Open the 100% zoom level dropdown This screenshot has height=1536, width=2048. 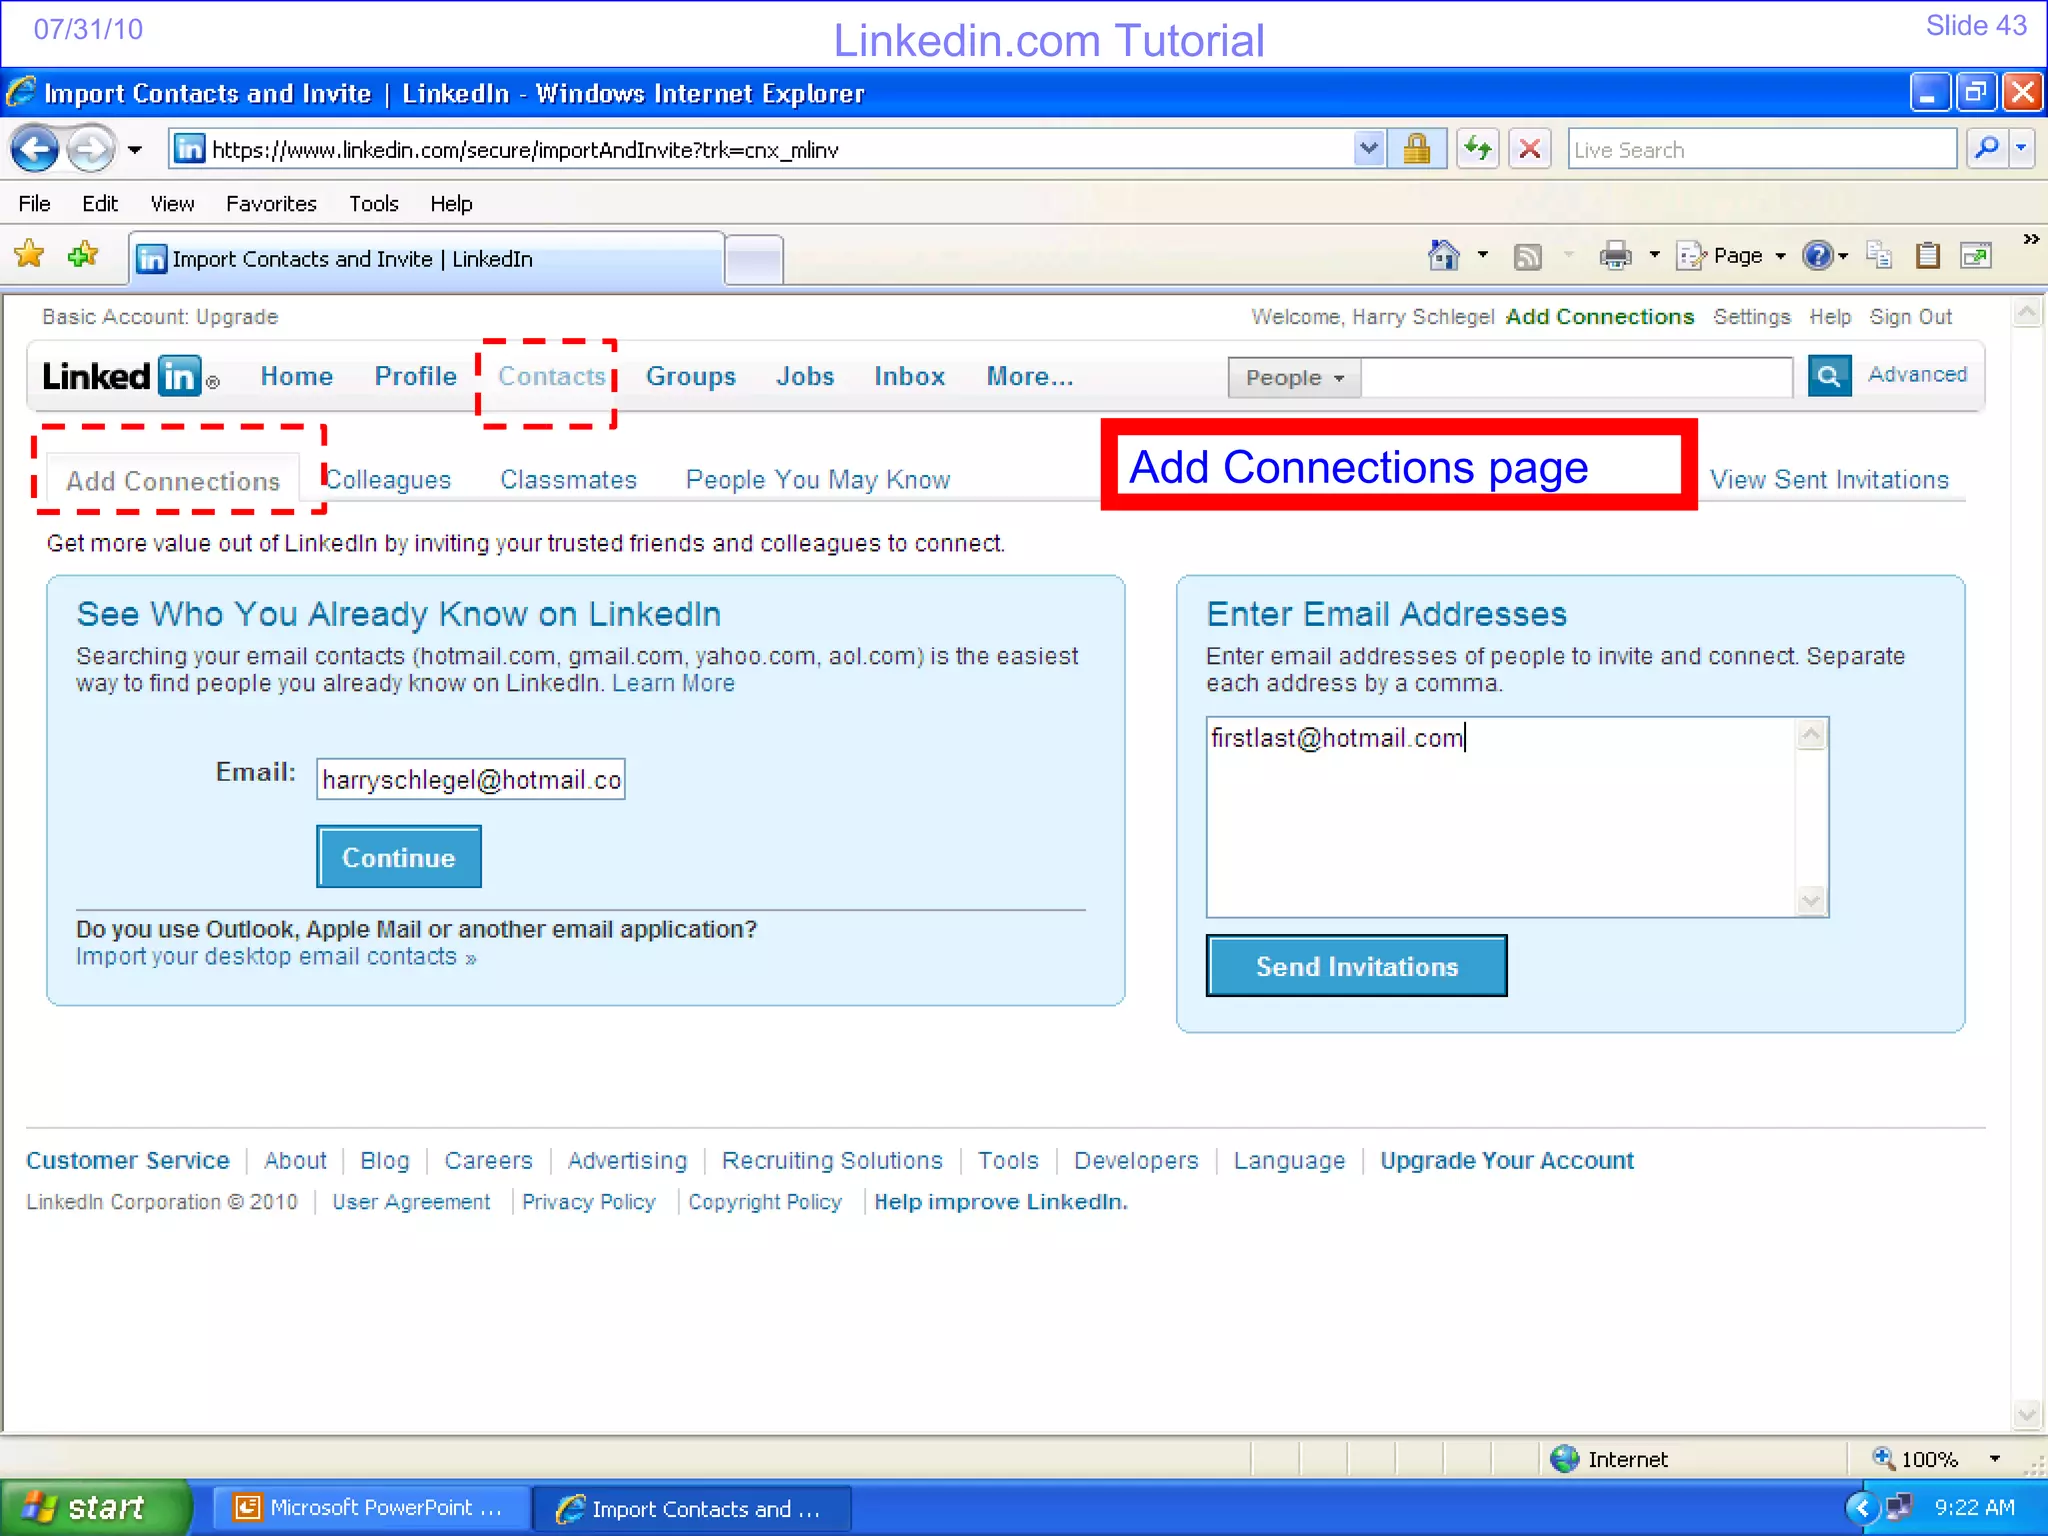point(1996,1459)
